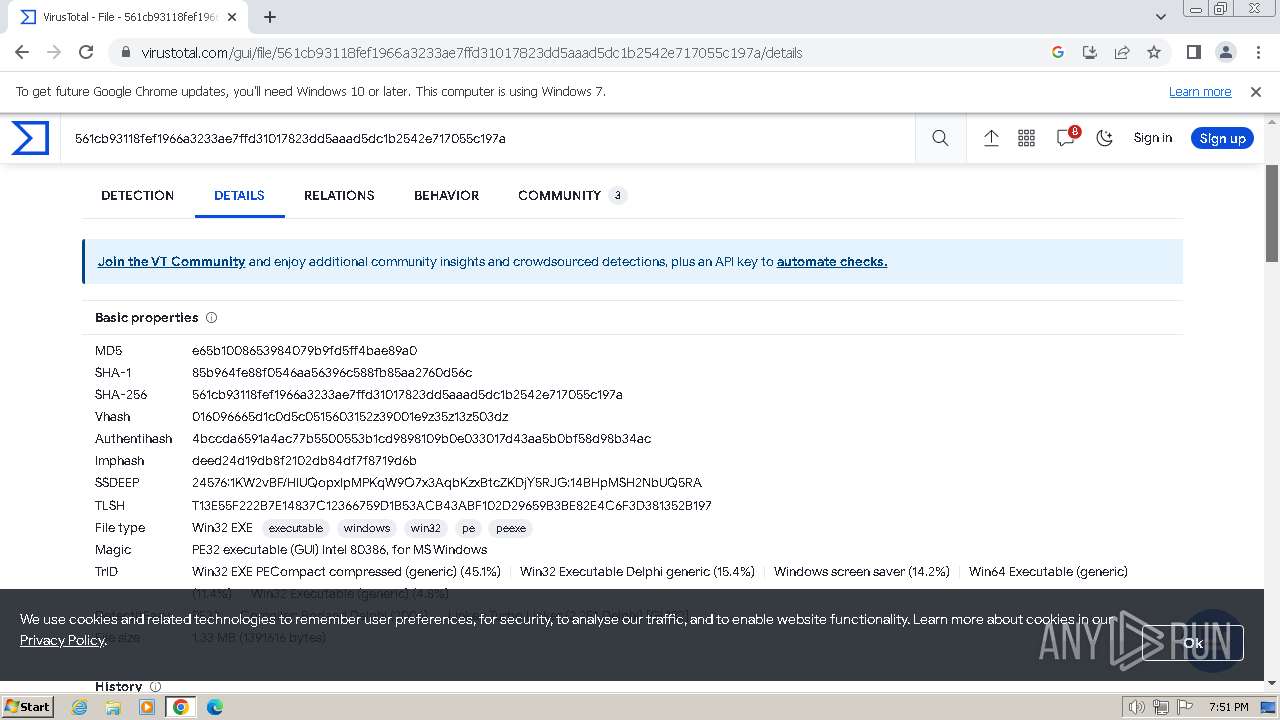Open the COMMUNITY tab
Viewport: 1280px width, 720px height.
click(x=572, y=195)
